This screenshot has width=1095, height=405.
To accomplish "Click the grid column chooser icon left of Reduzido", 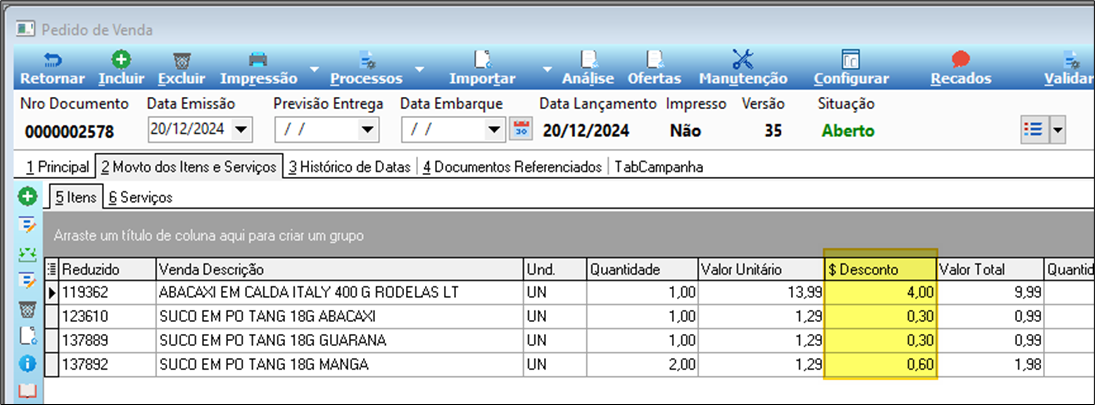I will tap(52, 269).
